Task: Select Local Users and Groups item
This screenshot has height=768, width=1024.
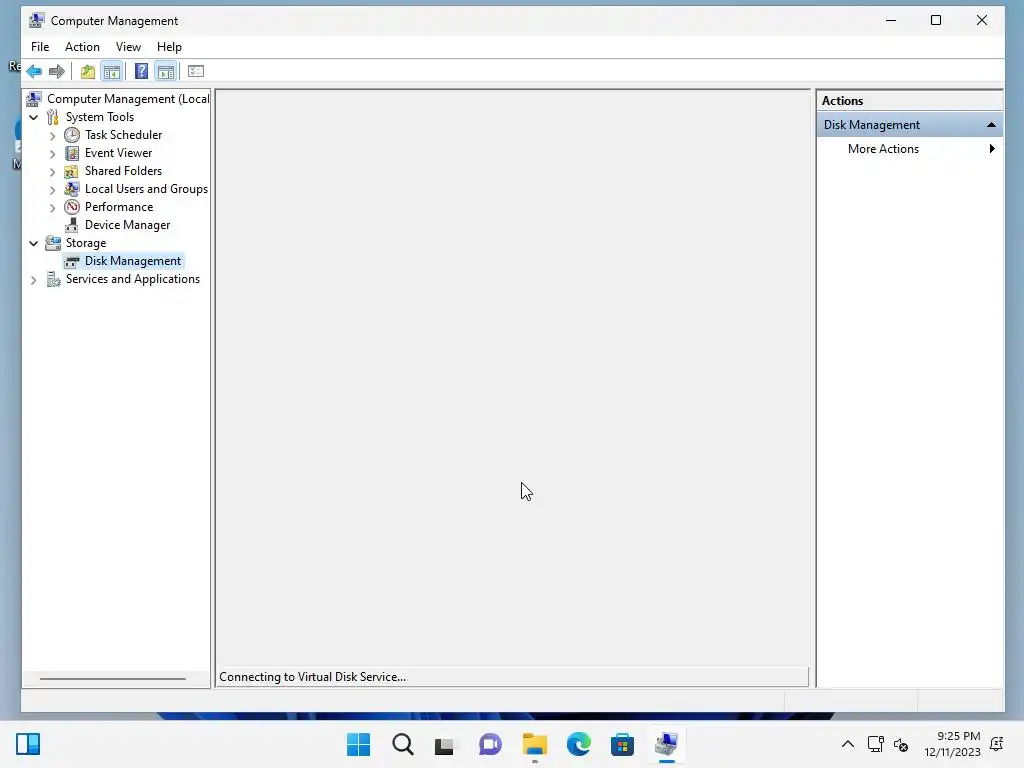Action: [146, 189]
